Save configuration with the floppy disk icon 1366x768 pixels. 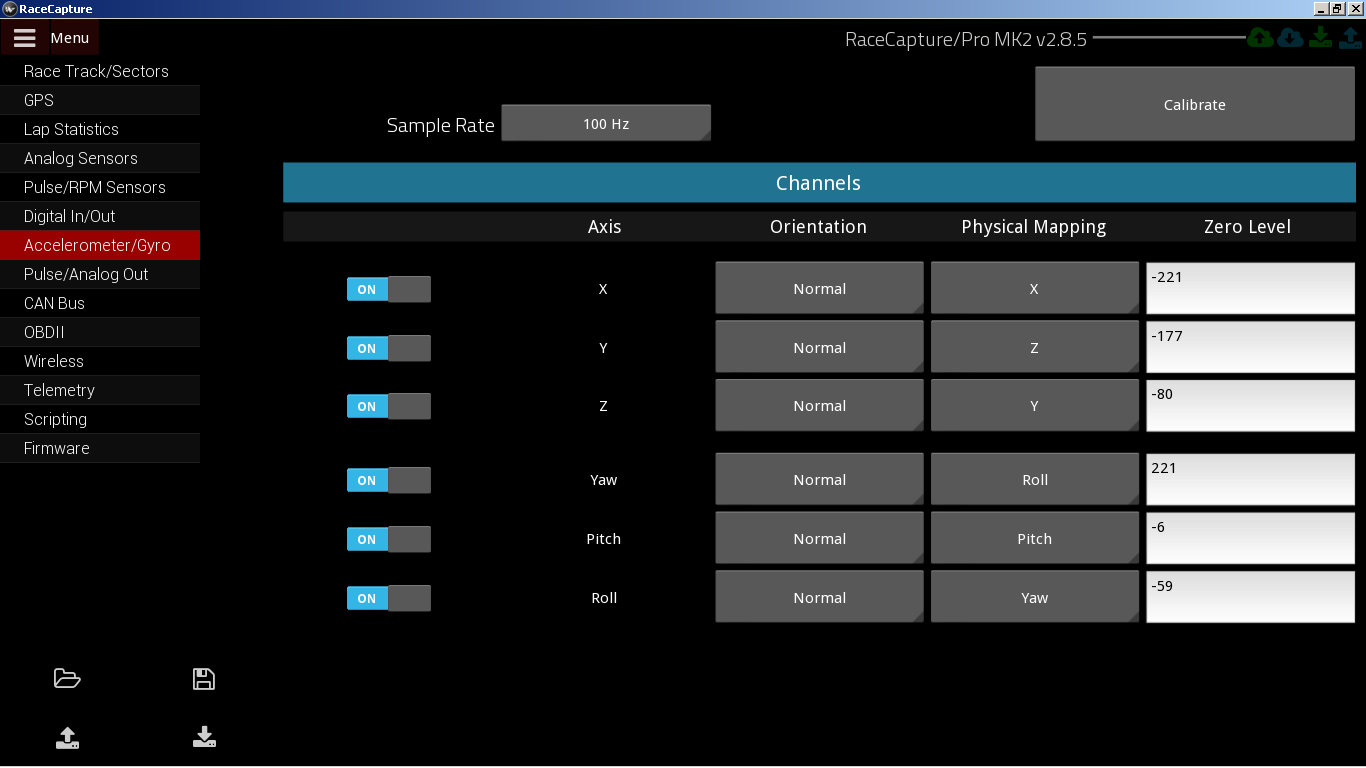tap(204, 679)
